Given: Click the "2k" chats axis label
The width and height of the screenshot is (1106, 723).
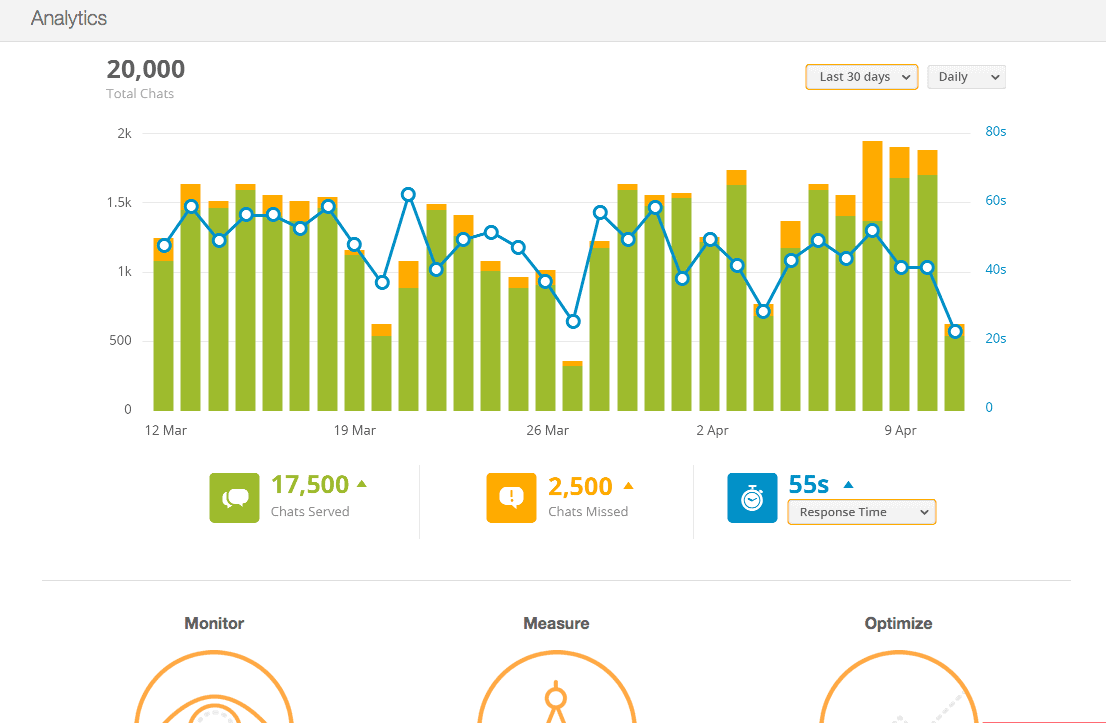Looking at the screenshot, I should 124,133.
